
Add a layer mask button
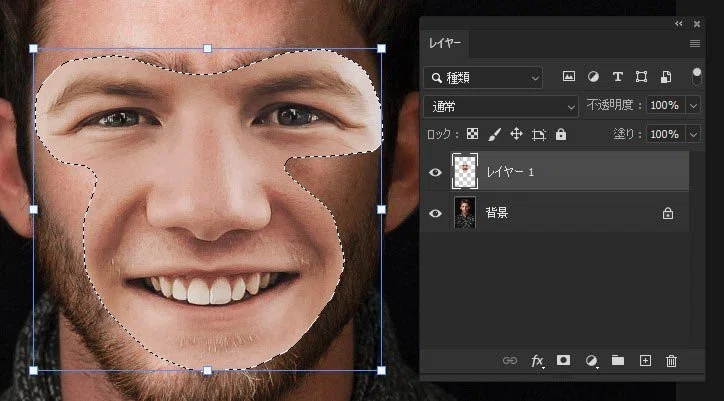(x=563, y=360)
